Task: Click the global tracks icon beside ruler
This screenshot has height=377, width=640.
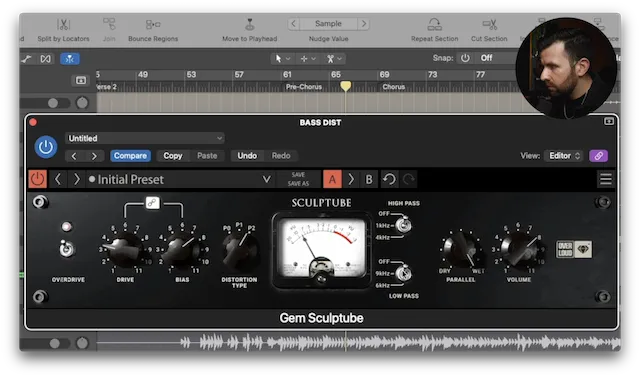Action: coord(81,80)
